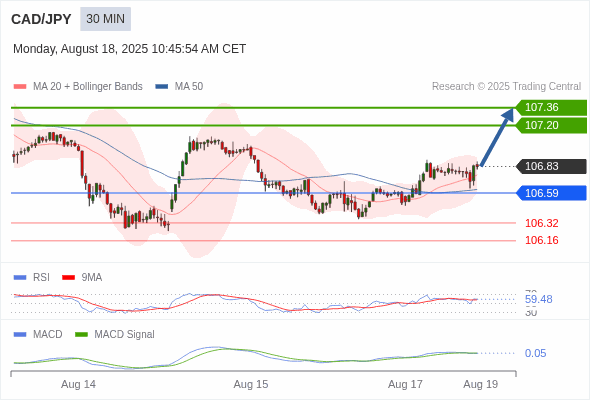Click the 30 MIN timeframe badge
Image resolution: width=590 pixels, height=400 pixels.
pos(105,19)
